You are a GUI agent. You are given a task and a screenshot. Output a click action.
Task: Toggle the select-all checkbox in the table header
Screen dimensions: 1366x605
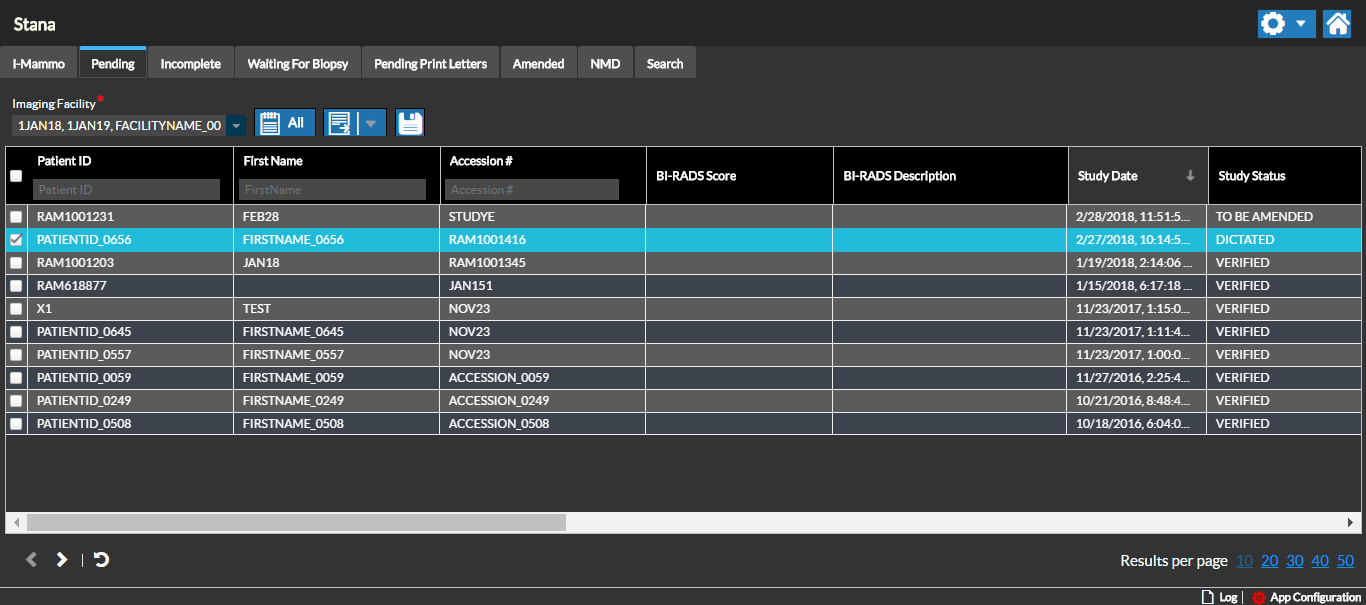click(x=16, y=176)
